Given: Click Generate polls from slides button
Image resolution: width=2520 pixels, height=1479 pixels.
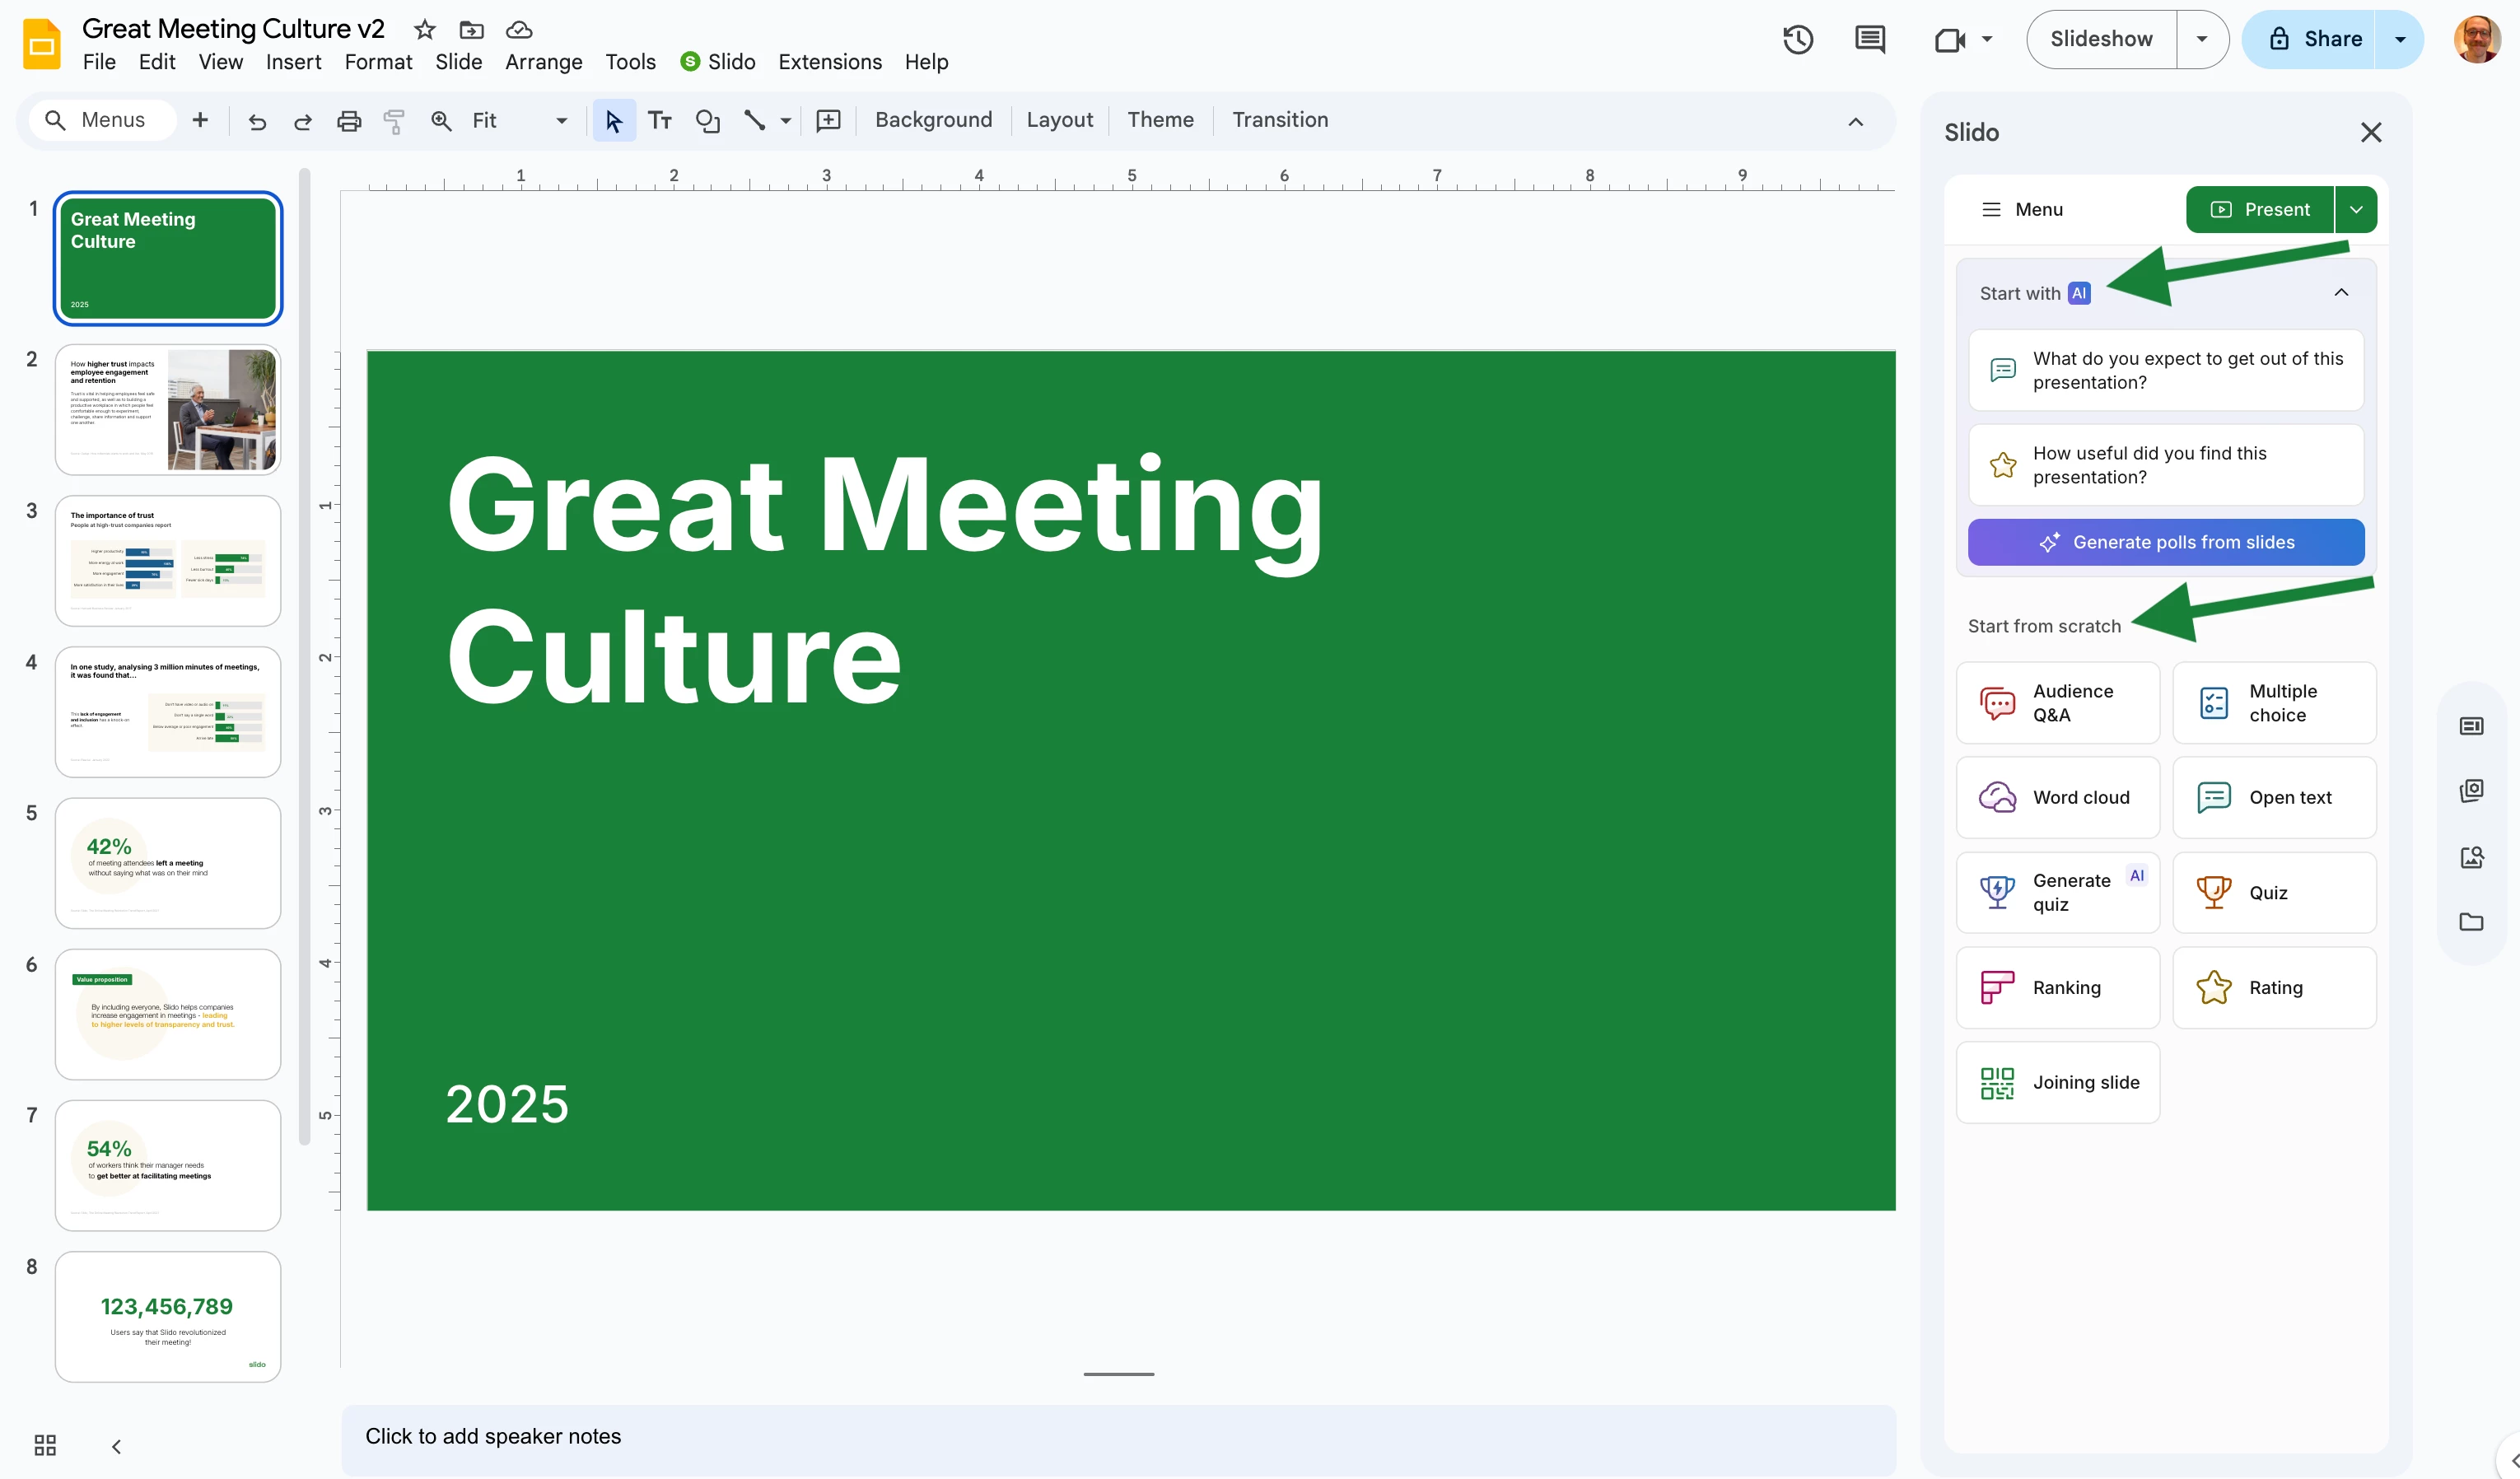Looking at the screenshot, I should click(2166, 542).
